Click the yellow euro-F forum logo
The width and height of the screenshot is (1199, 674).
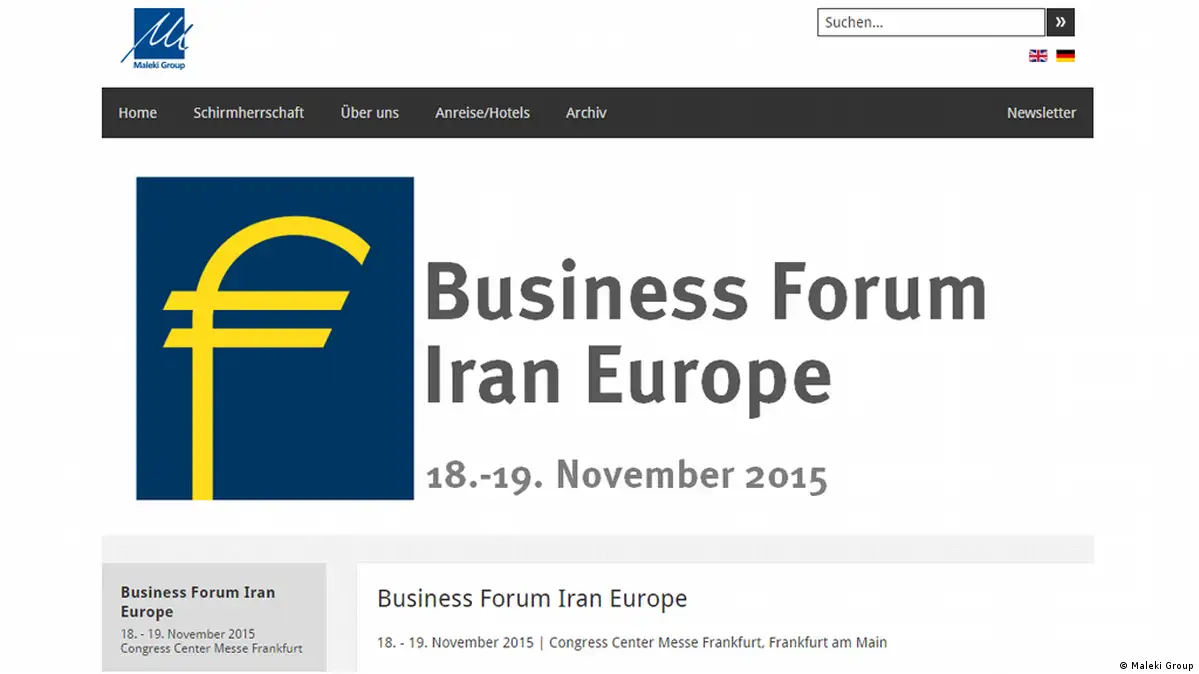coord(274,338)
